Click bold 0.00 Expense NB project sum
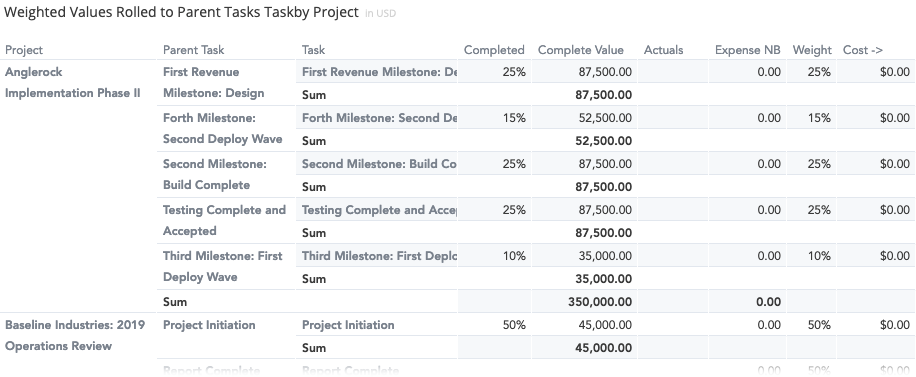The width and height of the screenshot is (916, 377). tap(768, 302)
